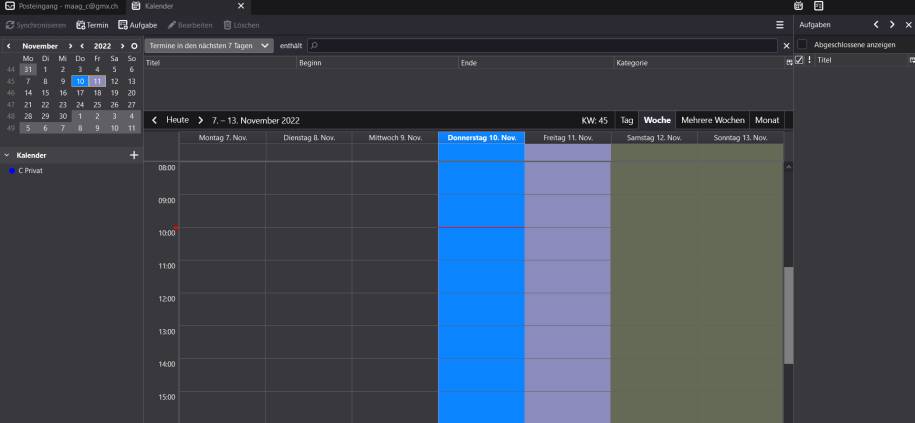Enable Abgeschlossene anzeigen checkbox
Image resolution: width=915 pixels, height=423 pixels.
tap(803, 44)
